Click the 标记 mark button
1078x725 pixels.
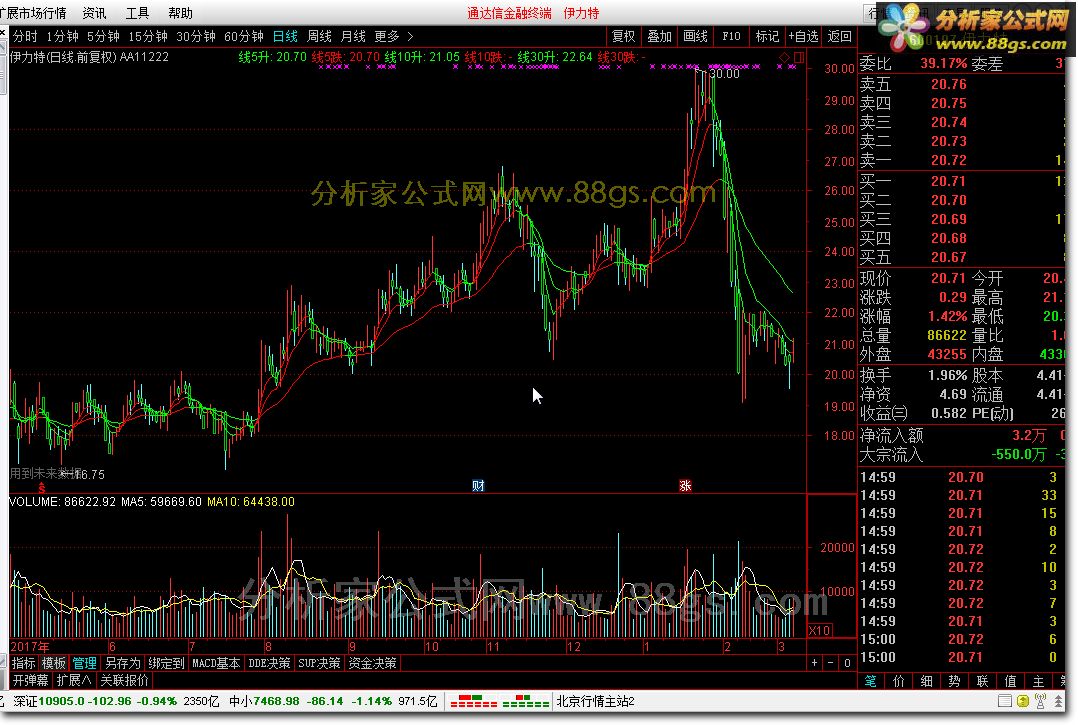(x=767, y=36)
